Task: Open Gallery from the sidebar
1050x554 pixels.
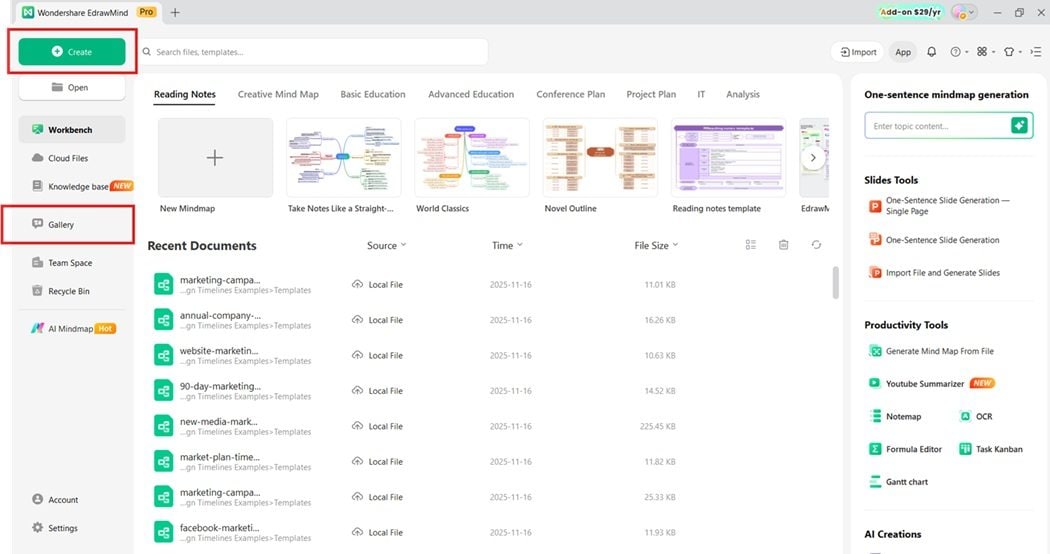Action: [53, 224]
